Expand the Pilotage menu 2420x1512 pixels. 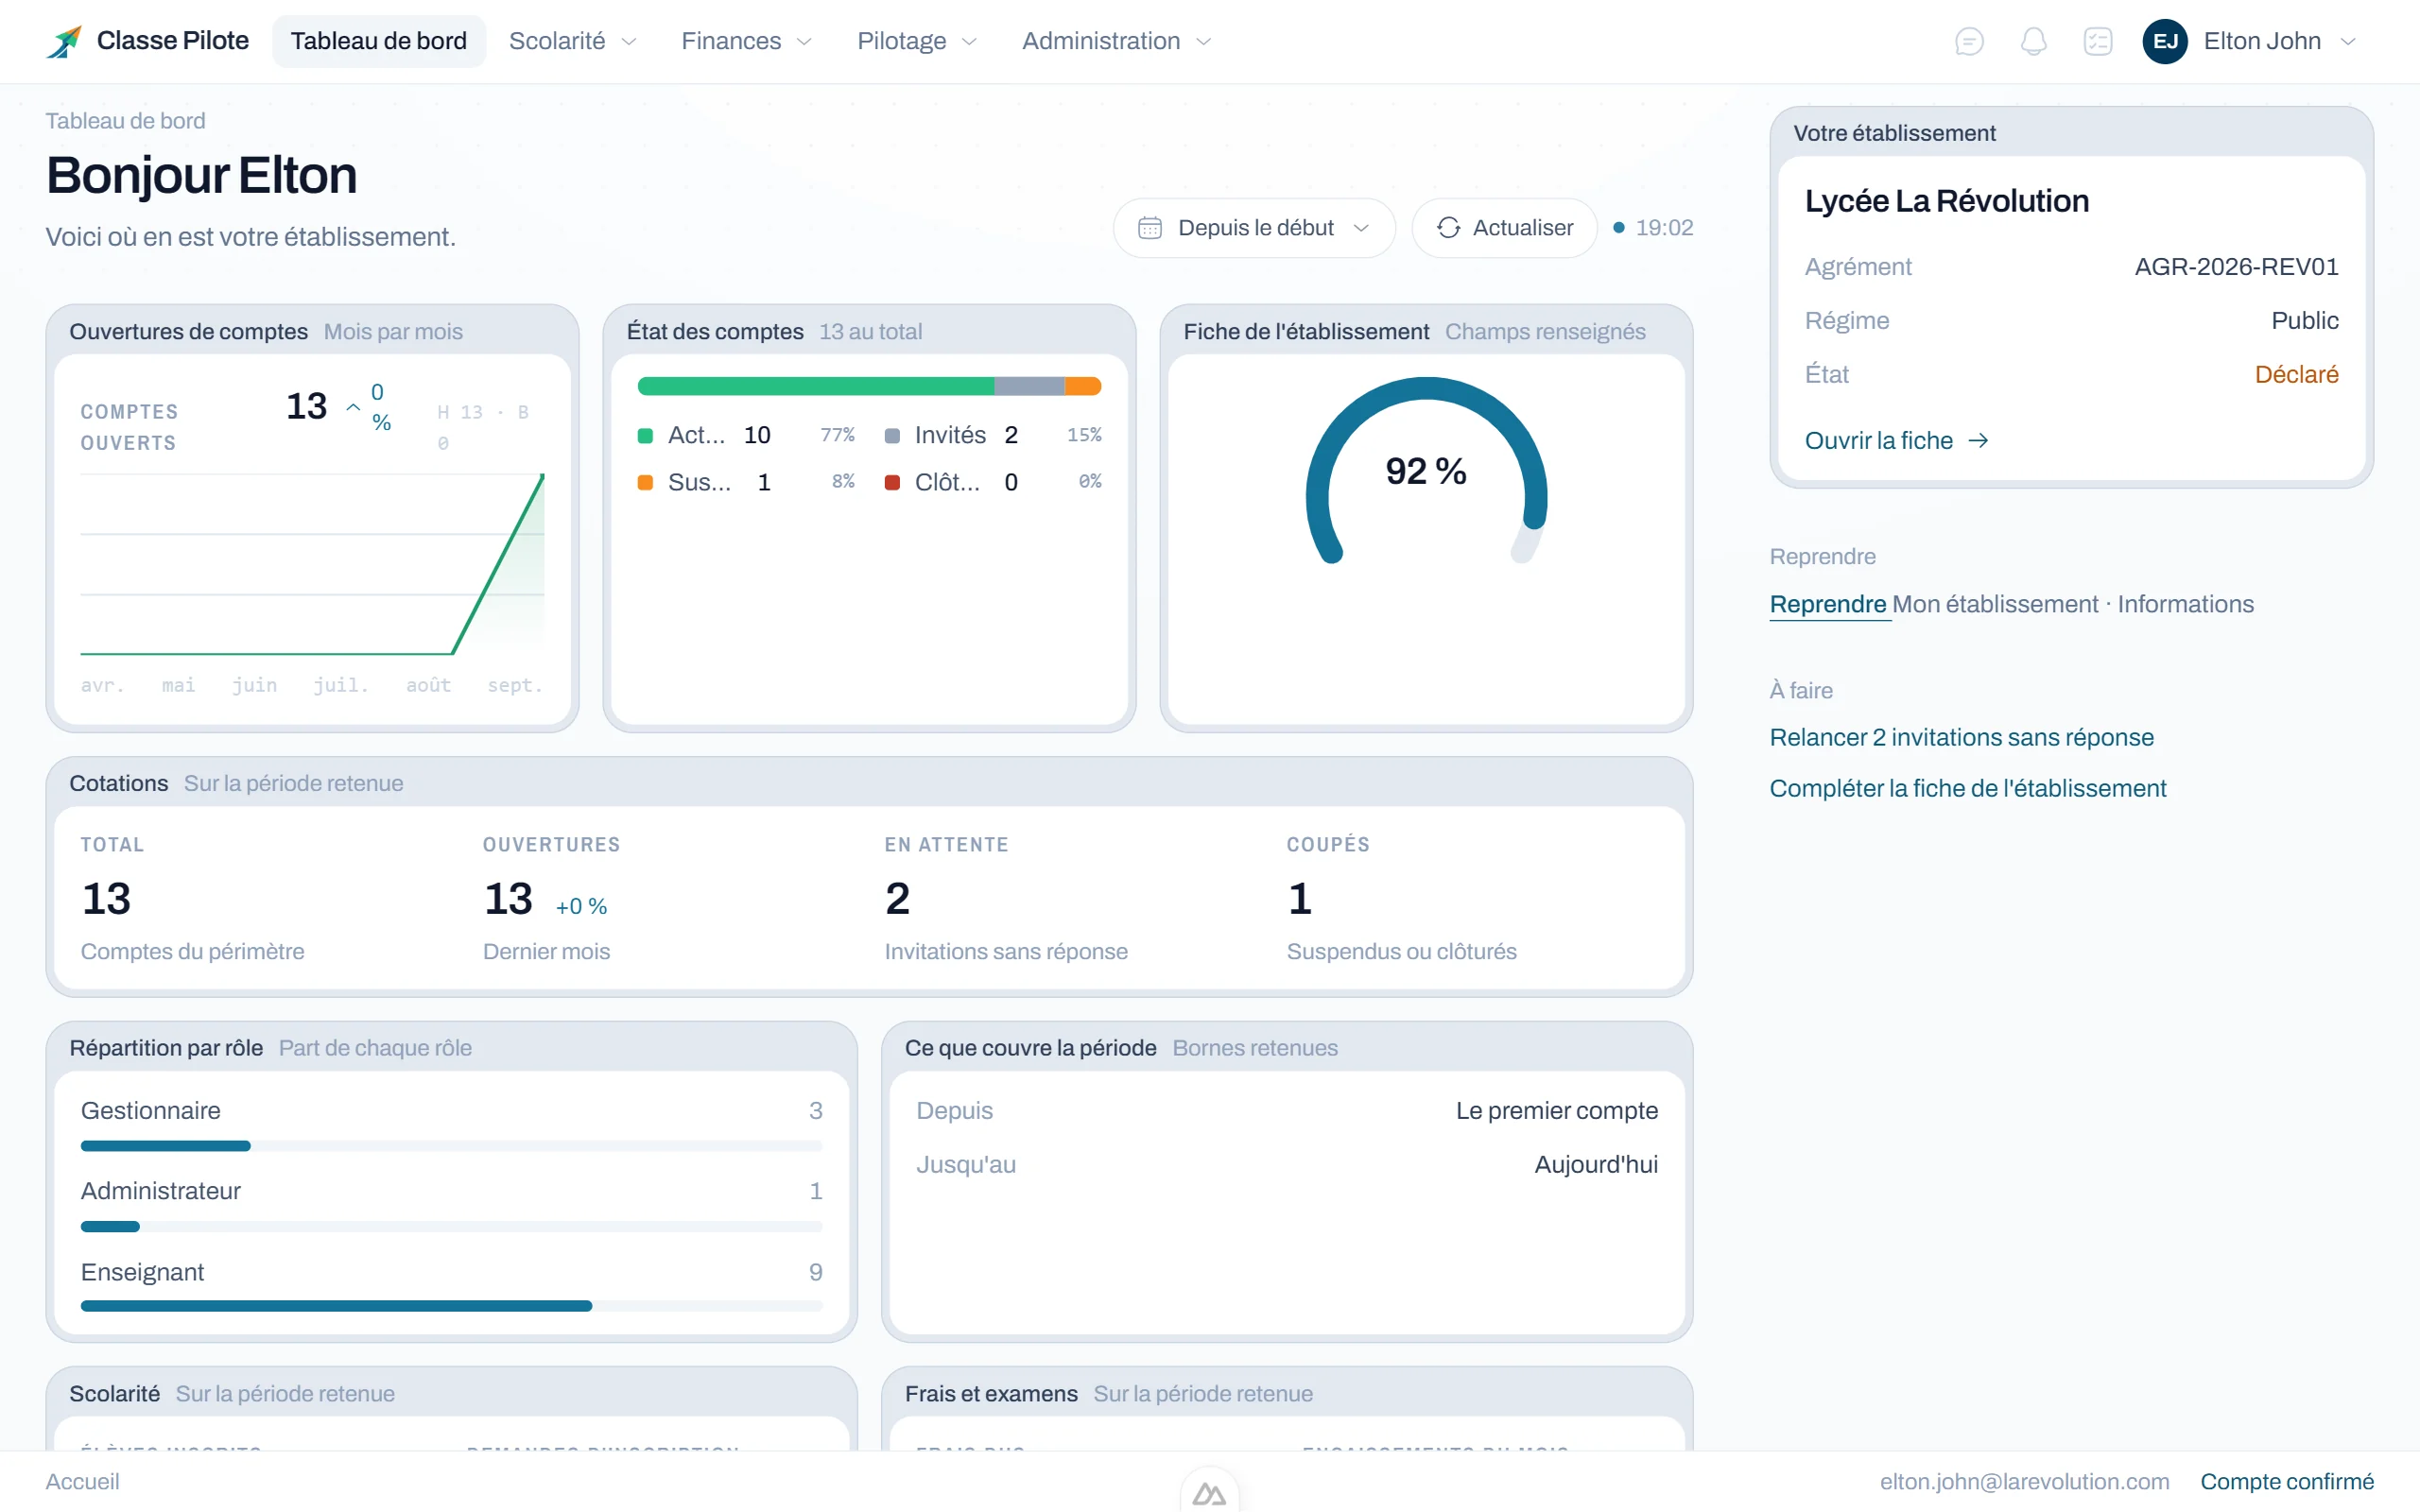(916, 41)
